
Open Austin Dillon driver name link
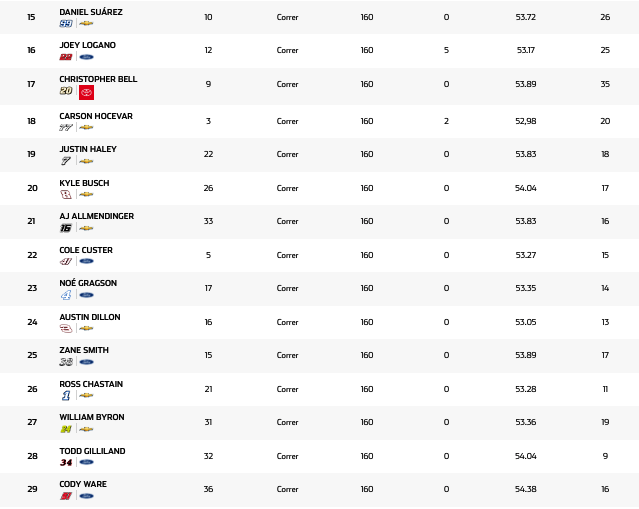[89, 317]
